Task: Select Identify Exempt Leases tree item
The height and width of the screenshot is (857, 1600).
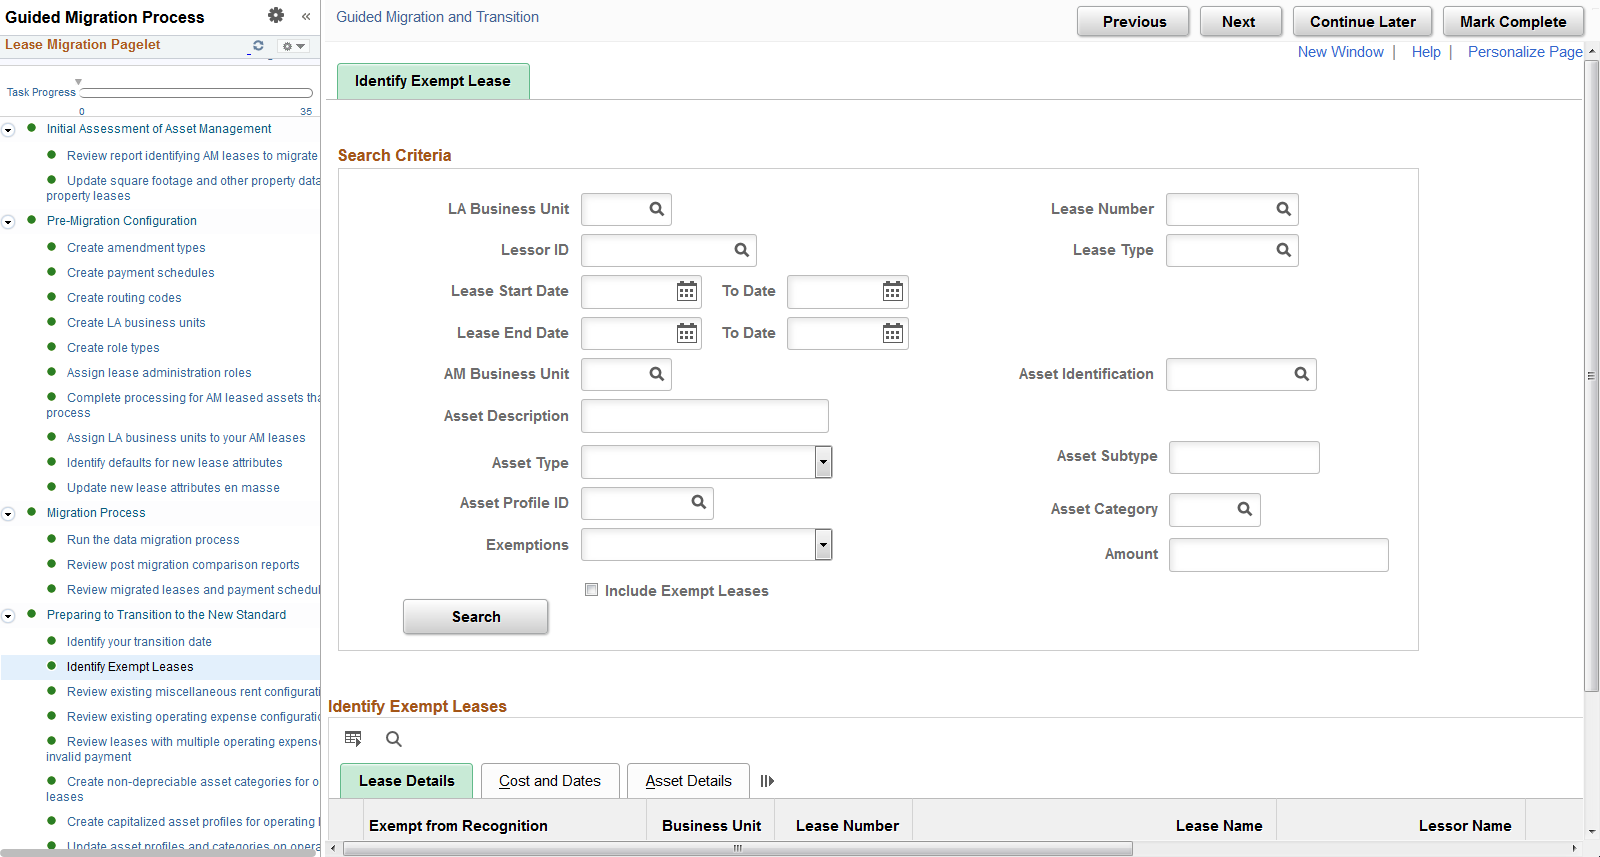Action: click(x=130, y=667)
